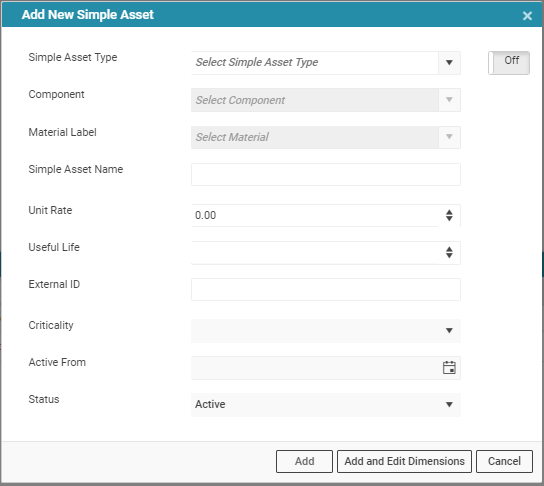Open the Active From calendar picker

click(x=449, y=368)
